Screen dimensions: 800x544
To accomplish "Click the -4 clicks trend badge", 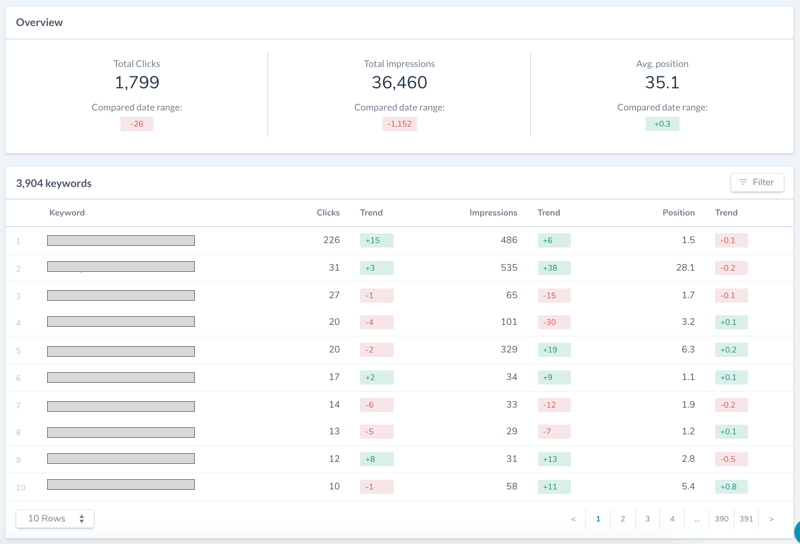I will (377, 322).
